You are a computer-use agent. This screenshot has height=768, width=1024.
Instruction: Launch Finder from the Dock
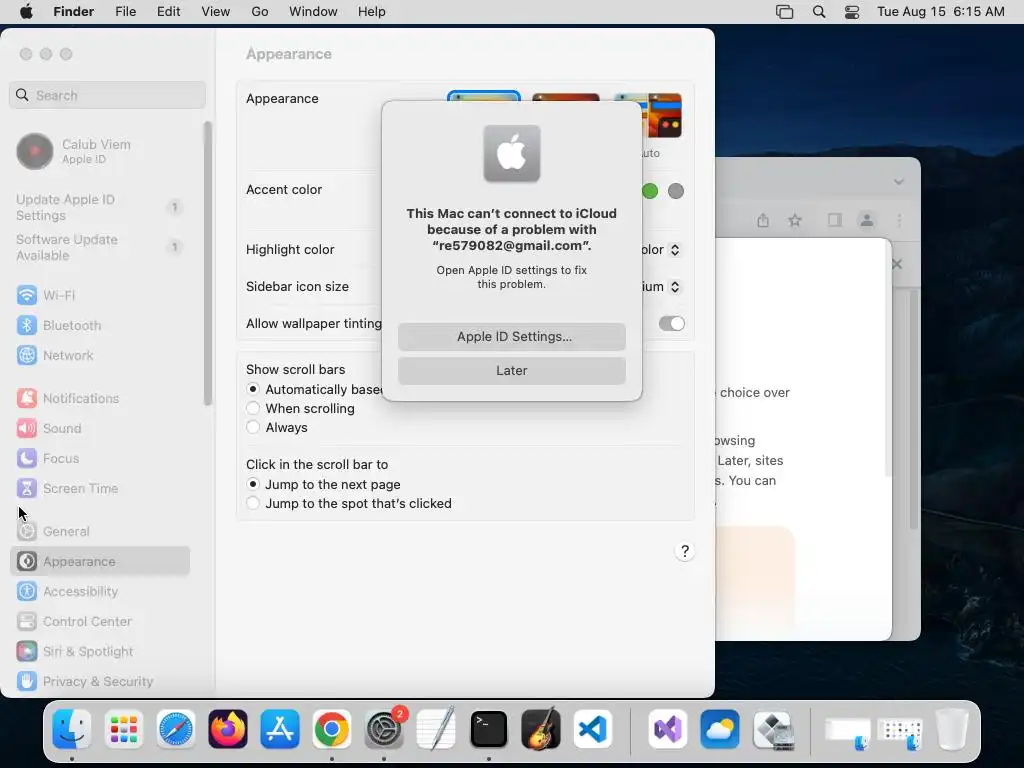click(x=71, y=729)
